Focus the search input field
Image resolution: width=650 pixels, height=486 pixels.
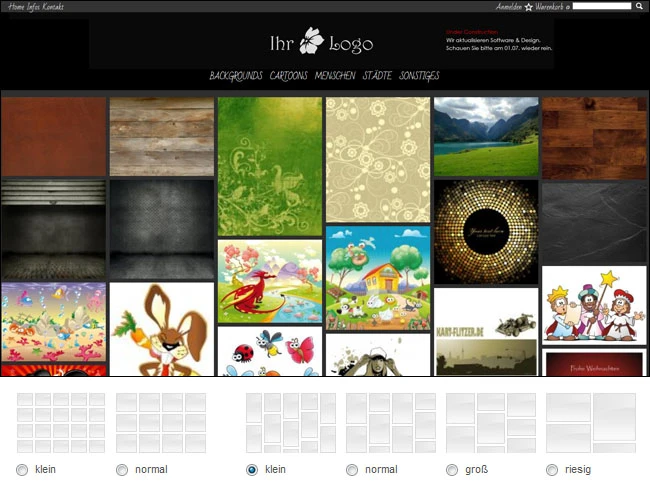tap(602, 6)
